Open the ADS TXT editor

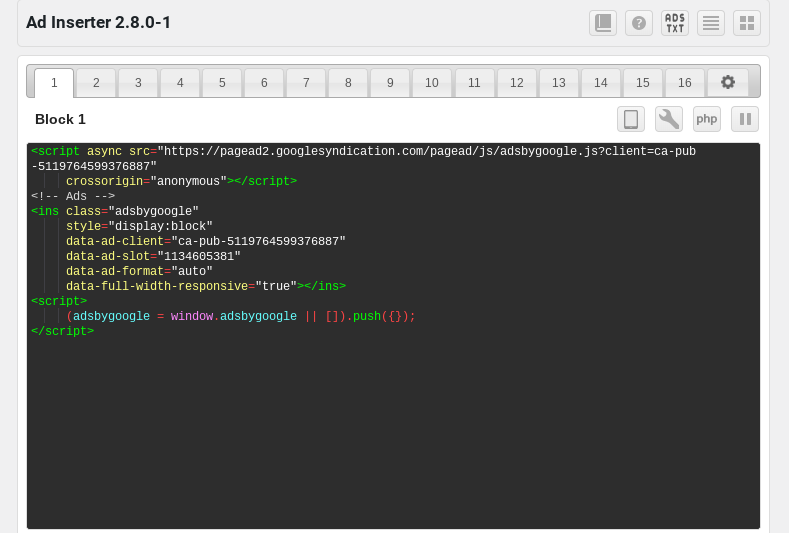click(x=675, y=23)
